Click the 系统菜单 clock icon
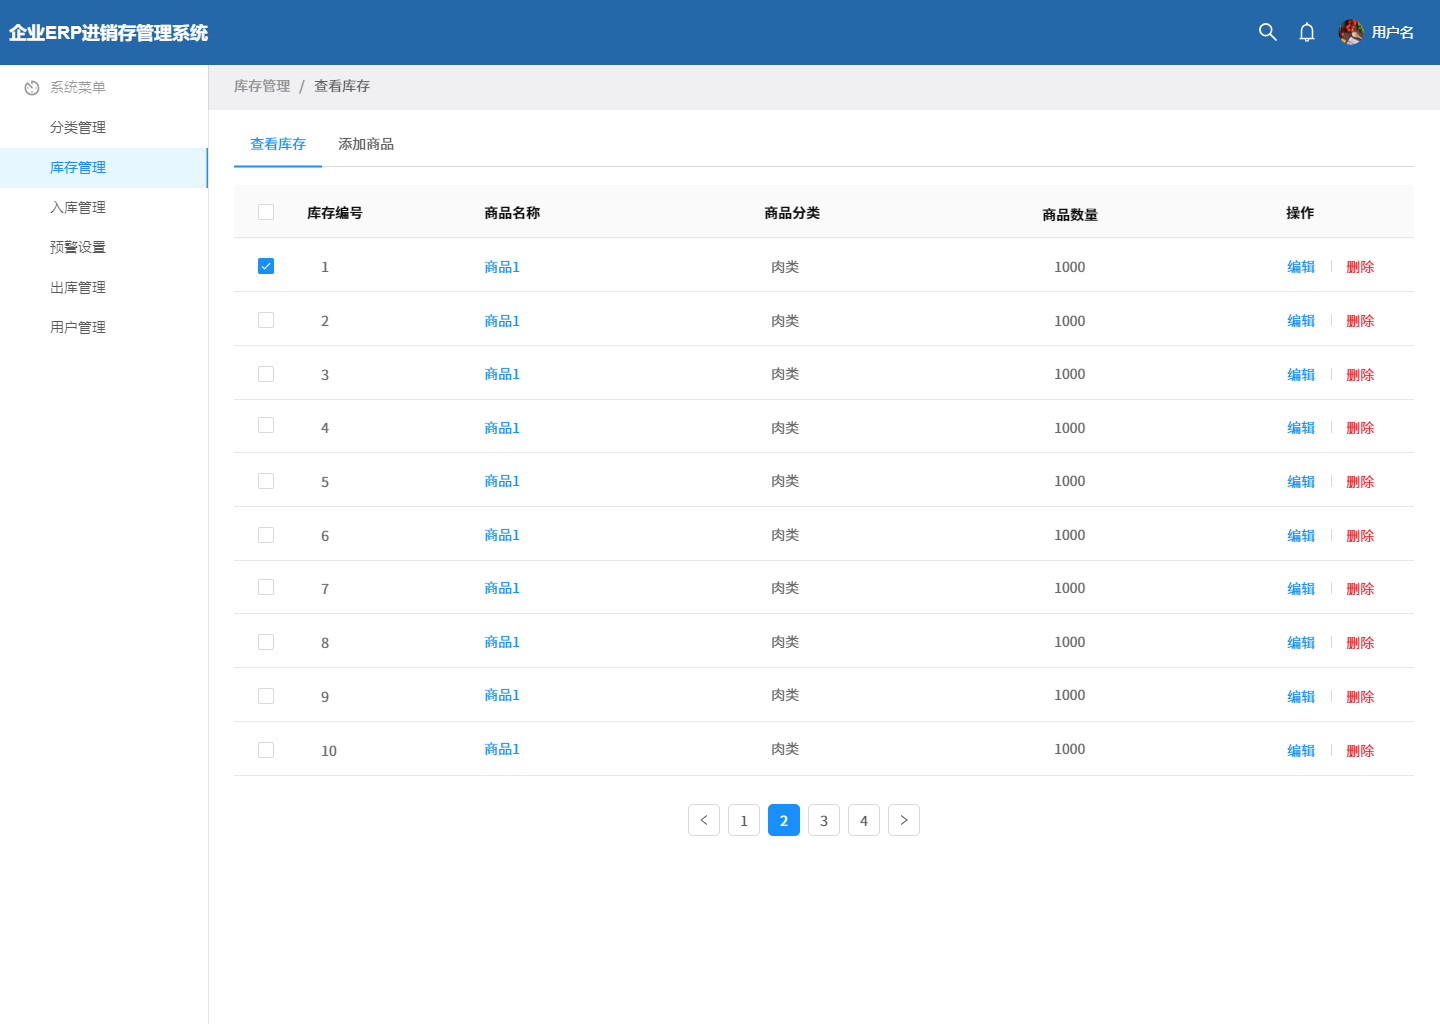Screen dimensions: 1440x1024 (x=32, y=88)
